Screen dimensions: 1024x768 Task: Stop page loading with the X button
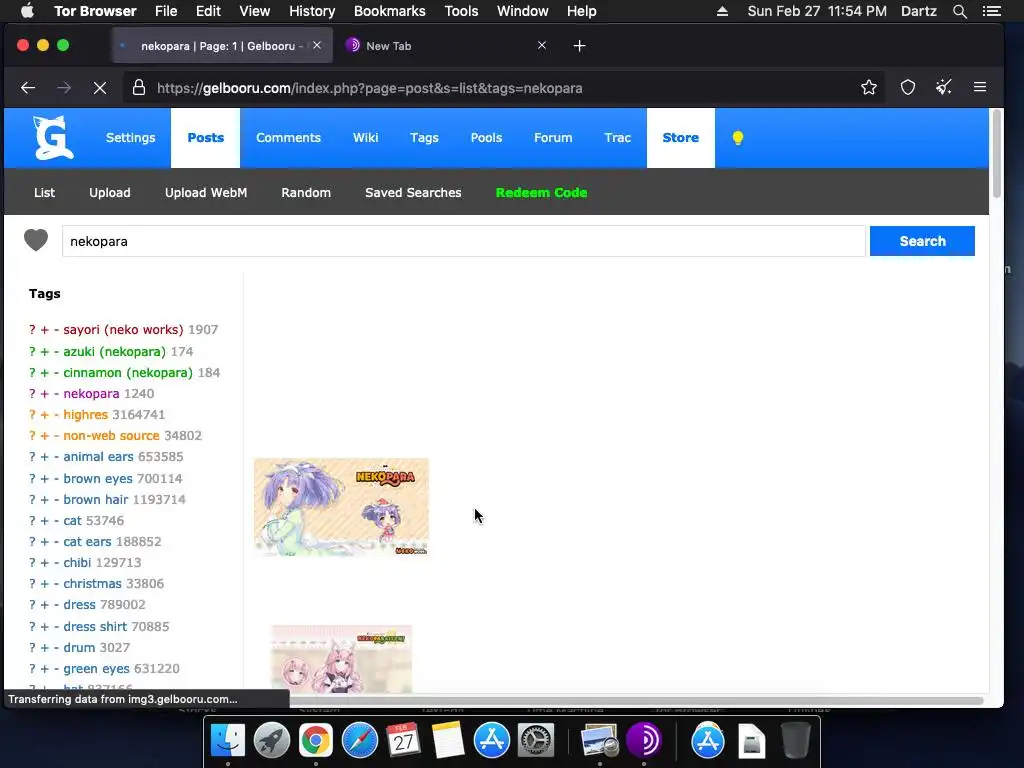coord(99,88)
